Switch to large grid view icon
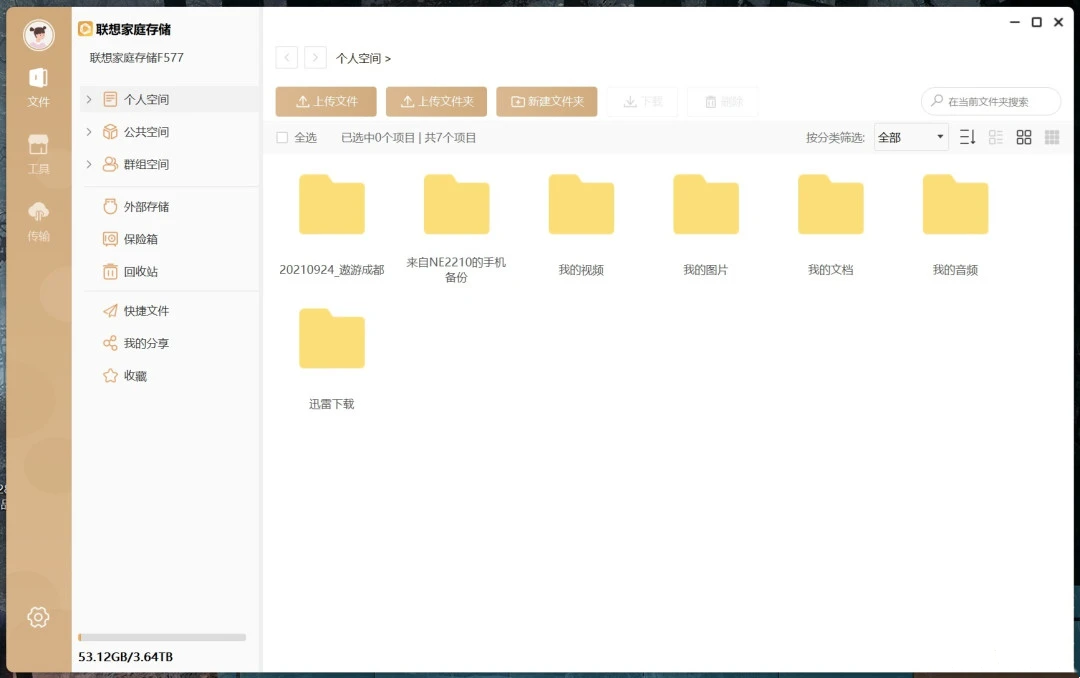Viewport: 1080px width, 678px height. (x=1024, y=137)
